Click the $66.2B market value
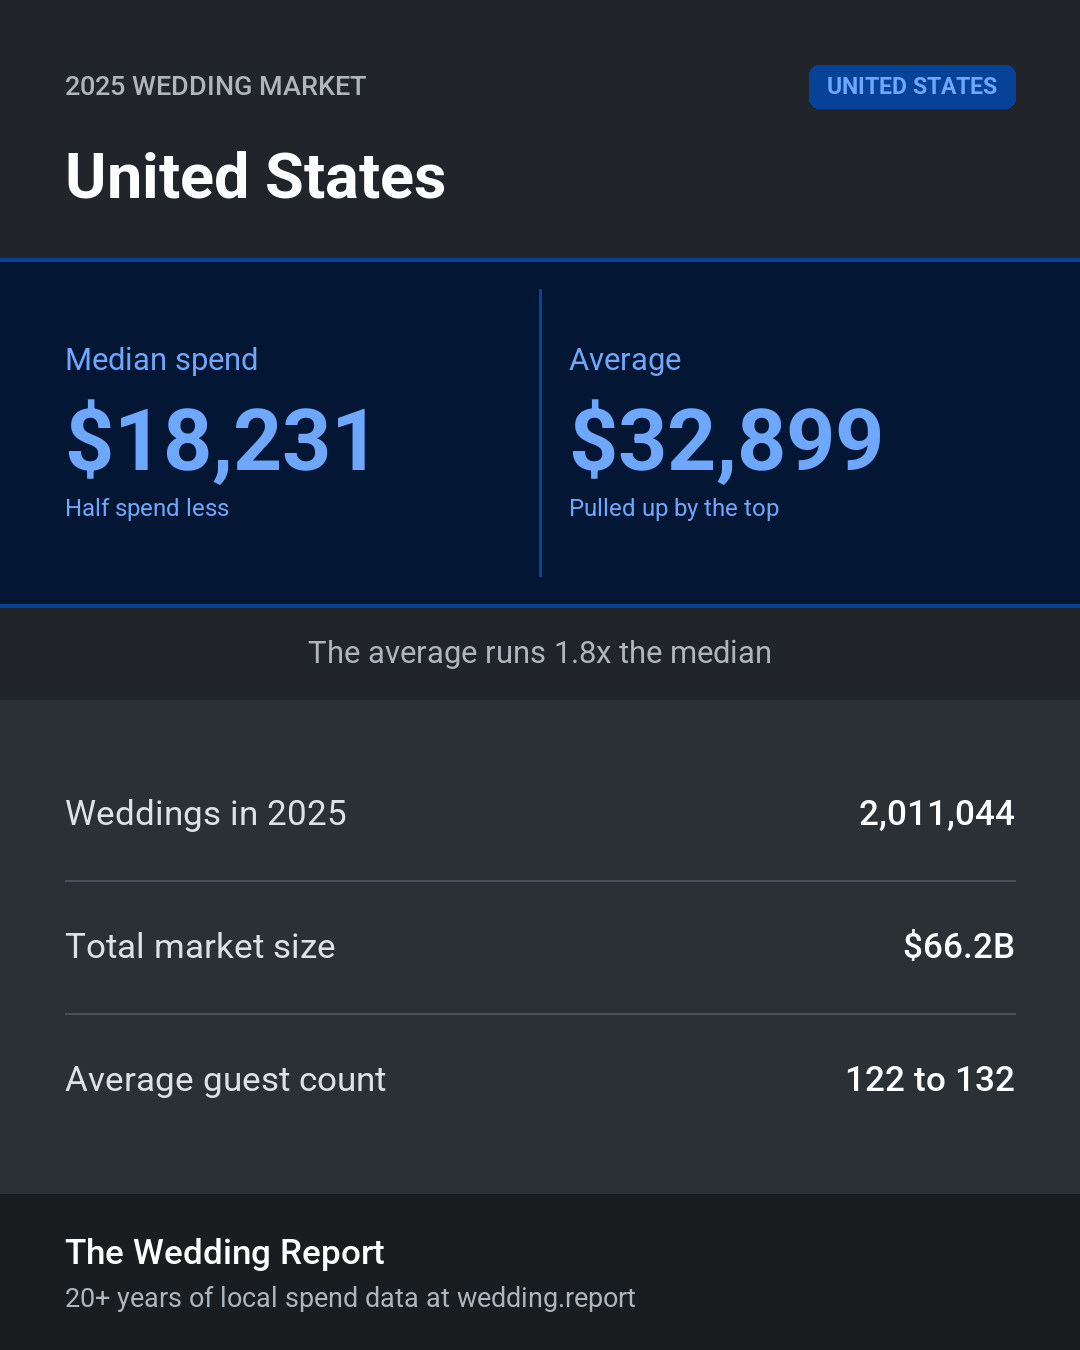1080x1350 pixels. (959, 946)
